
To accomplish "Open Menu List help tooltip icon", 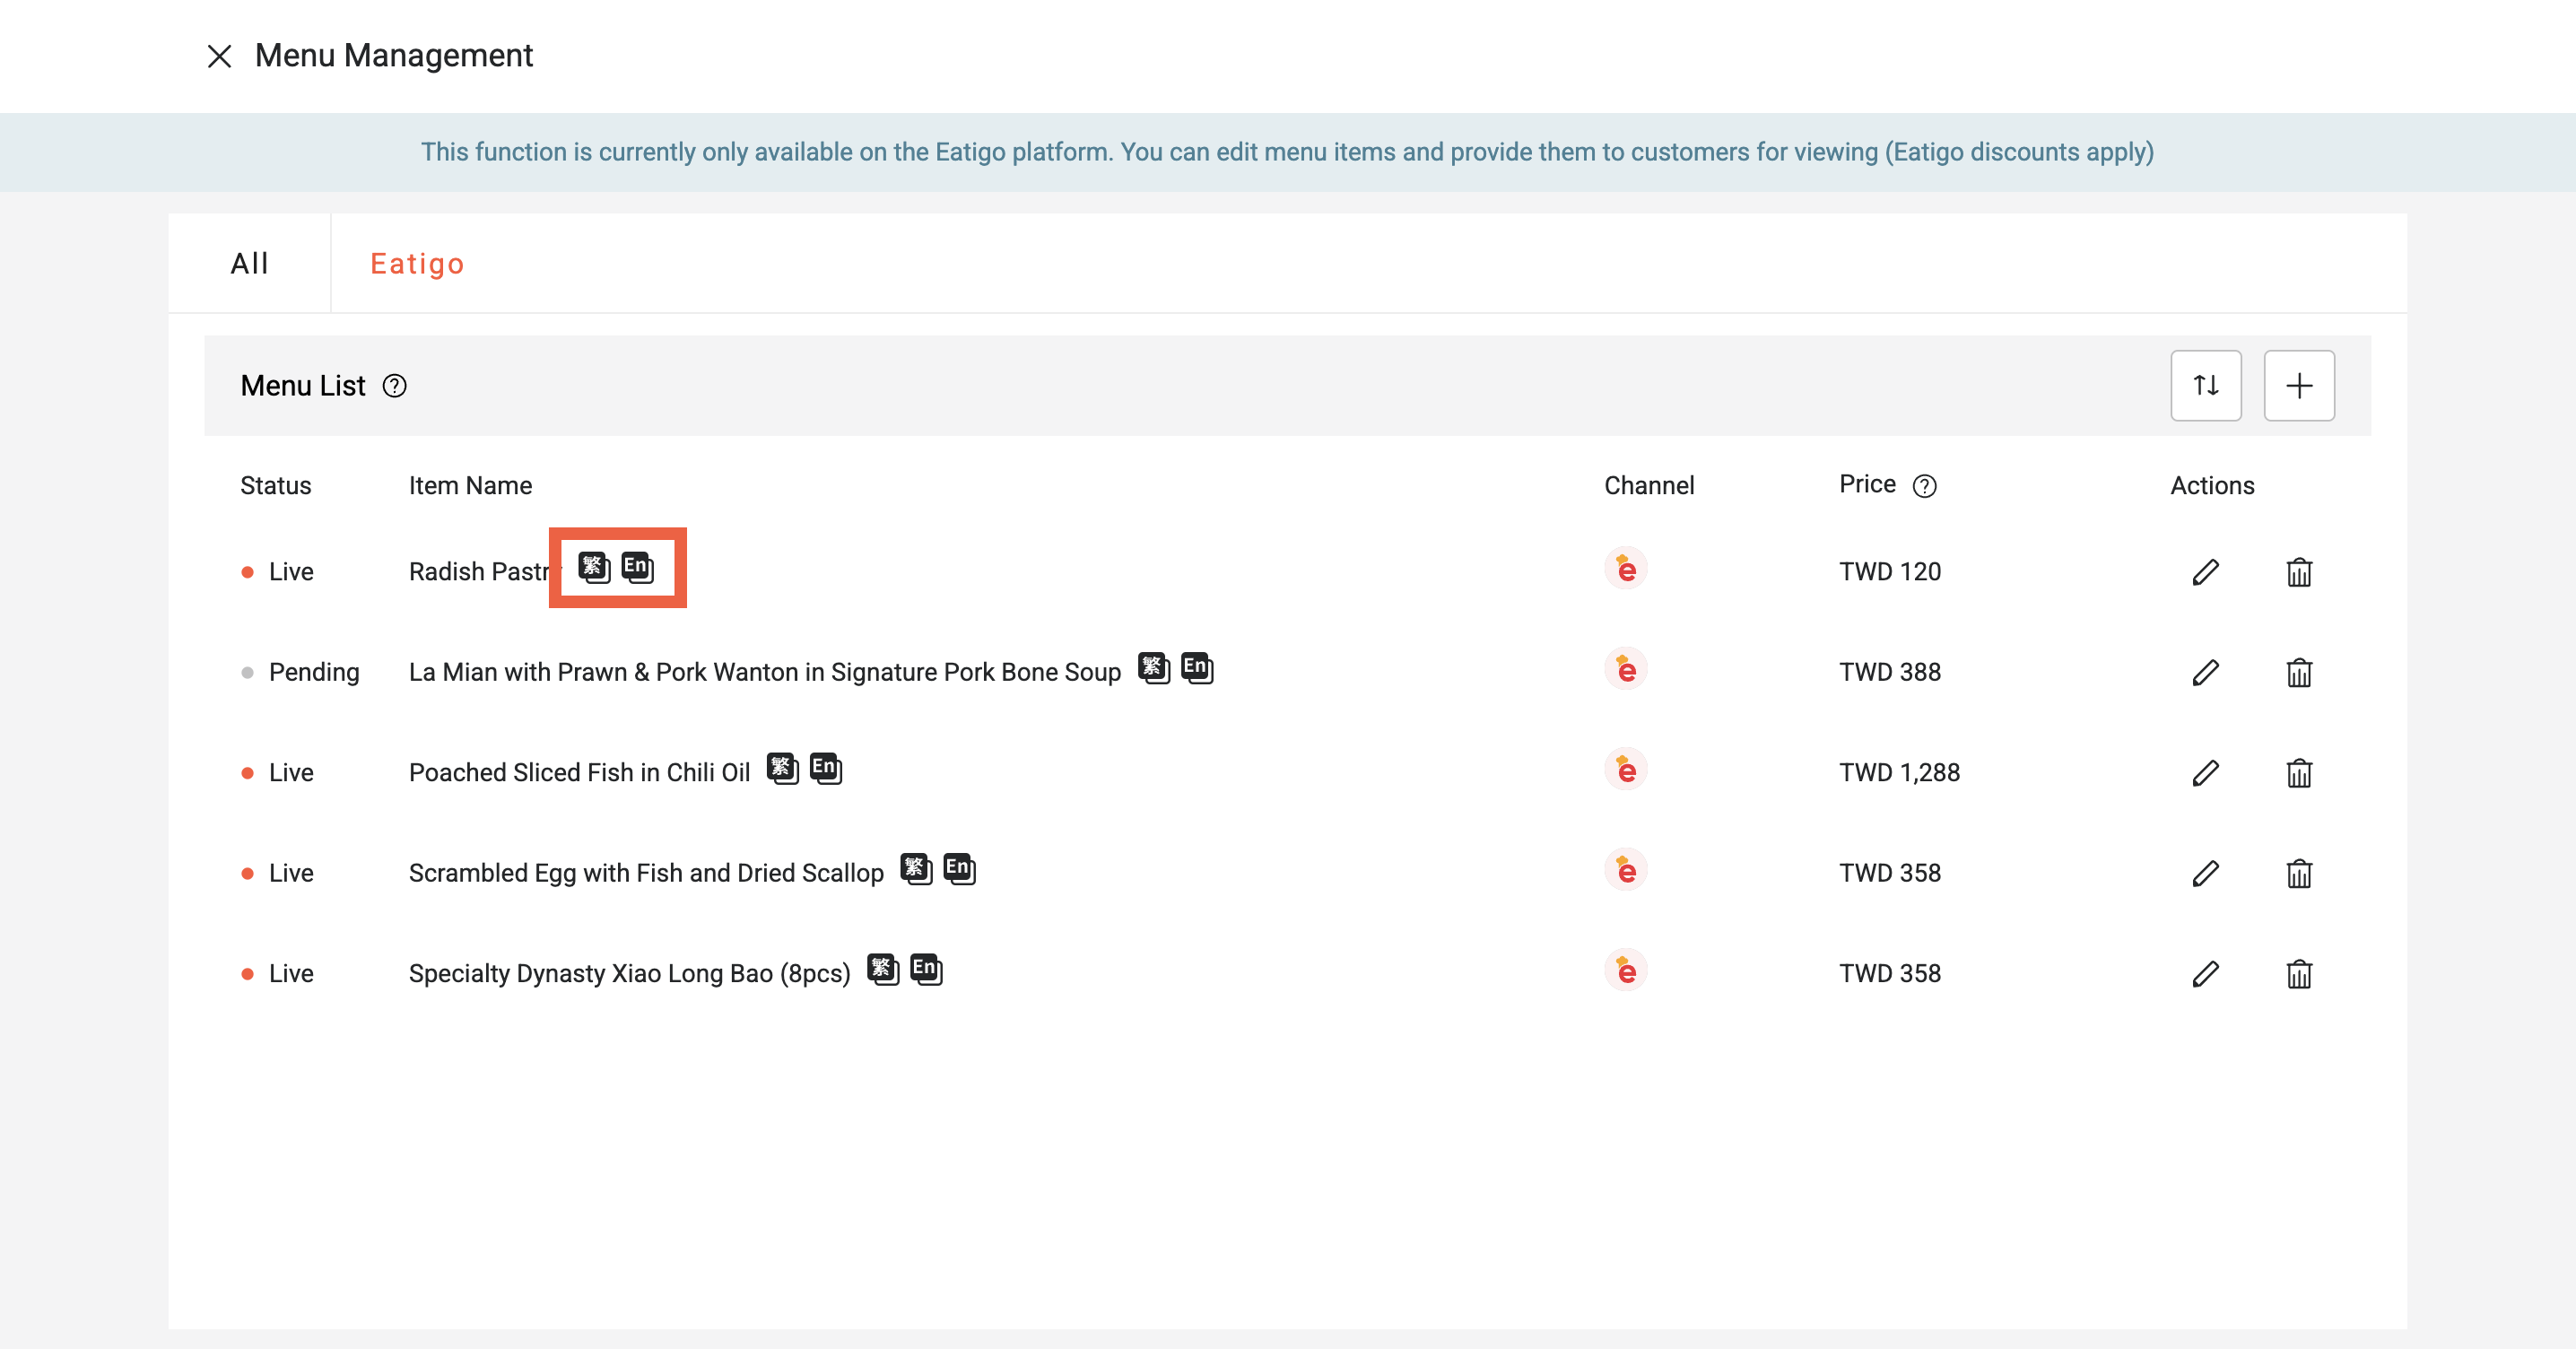I will [x=395, y=386].
